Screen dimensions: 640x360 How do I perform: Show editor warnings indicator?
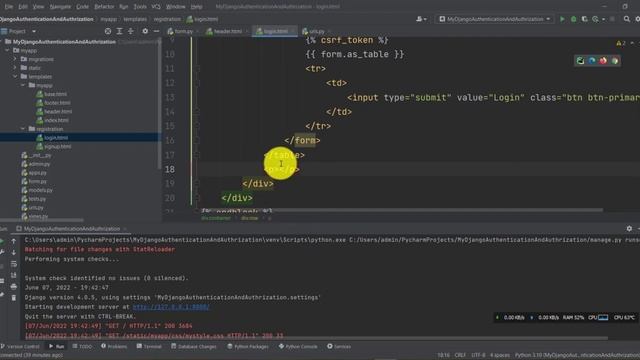(620, 43)
